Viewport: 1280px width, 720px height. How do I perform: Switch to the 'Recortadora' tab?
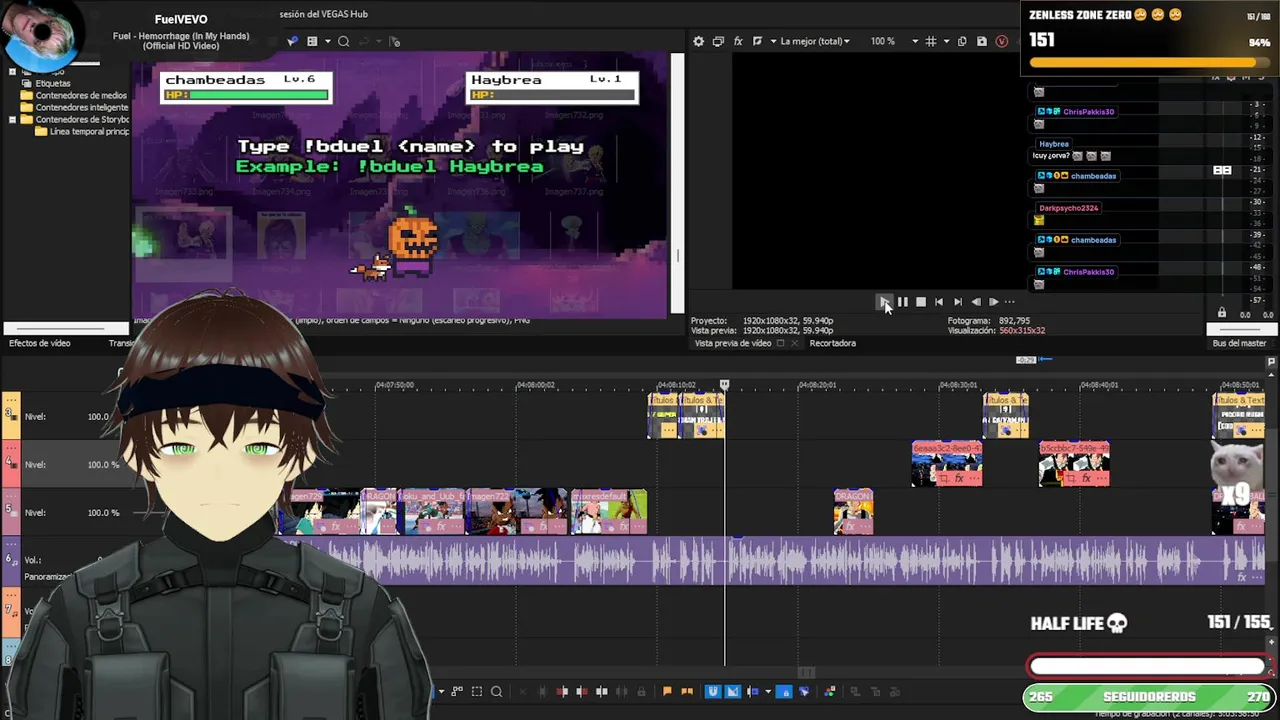pyautogui.click(x=833, y=343)
